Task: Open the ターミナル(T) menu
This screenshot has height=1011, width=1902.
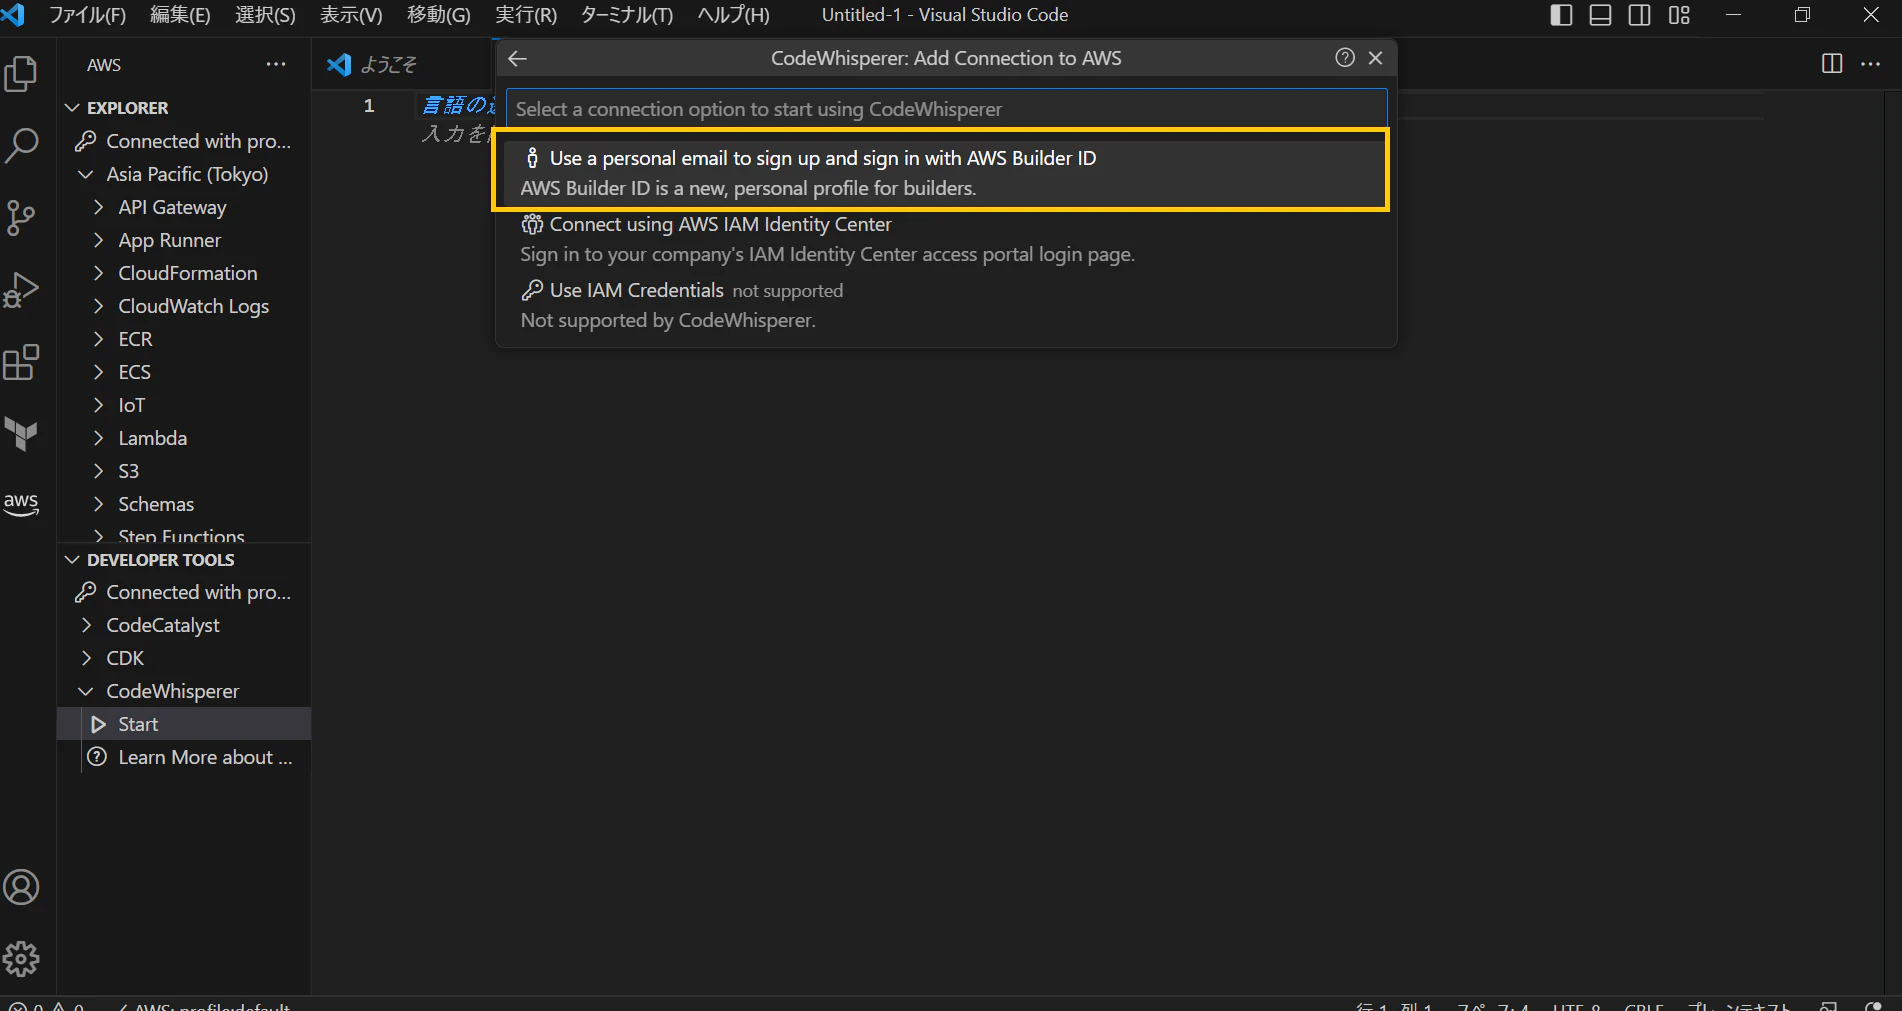Action: [x=627, y=15]
